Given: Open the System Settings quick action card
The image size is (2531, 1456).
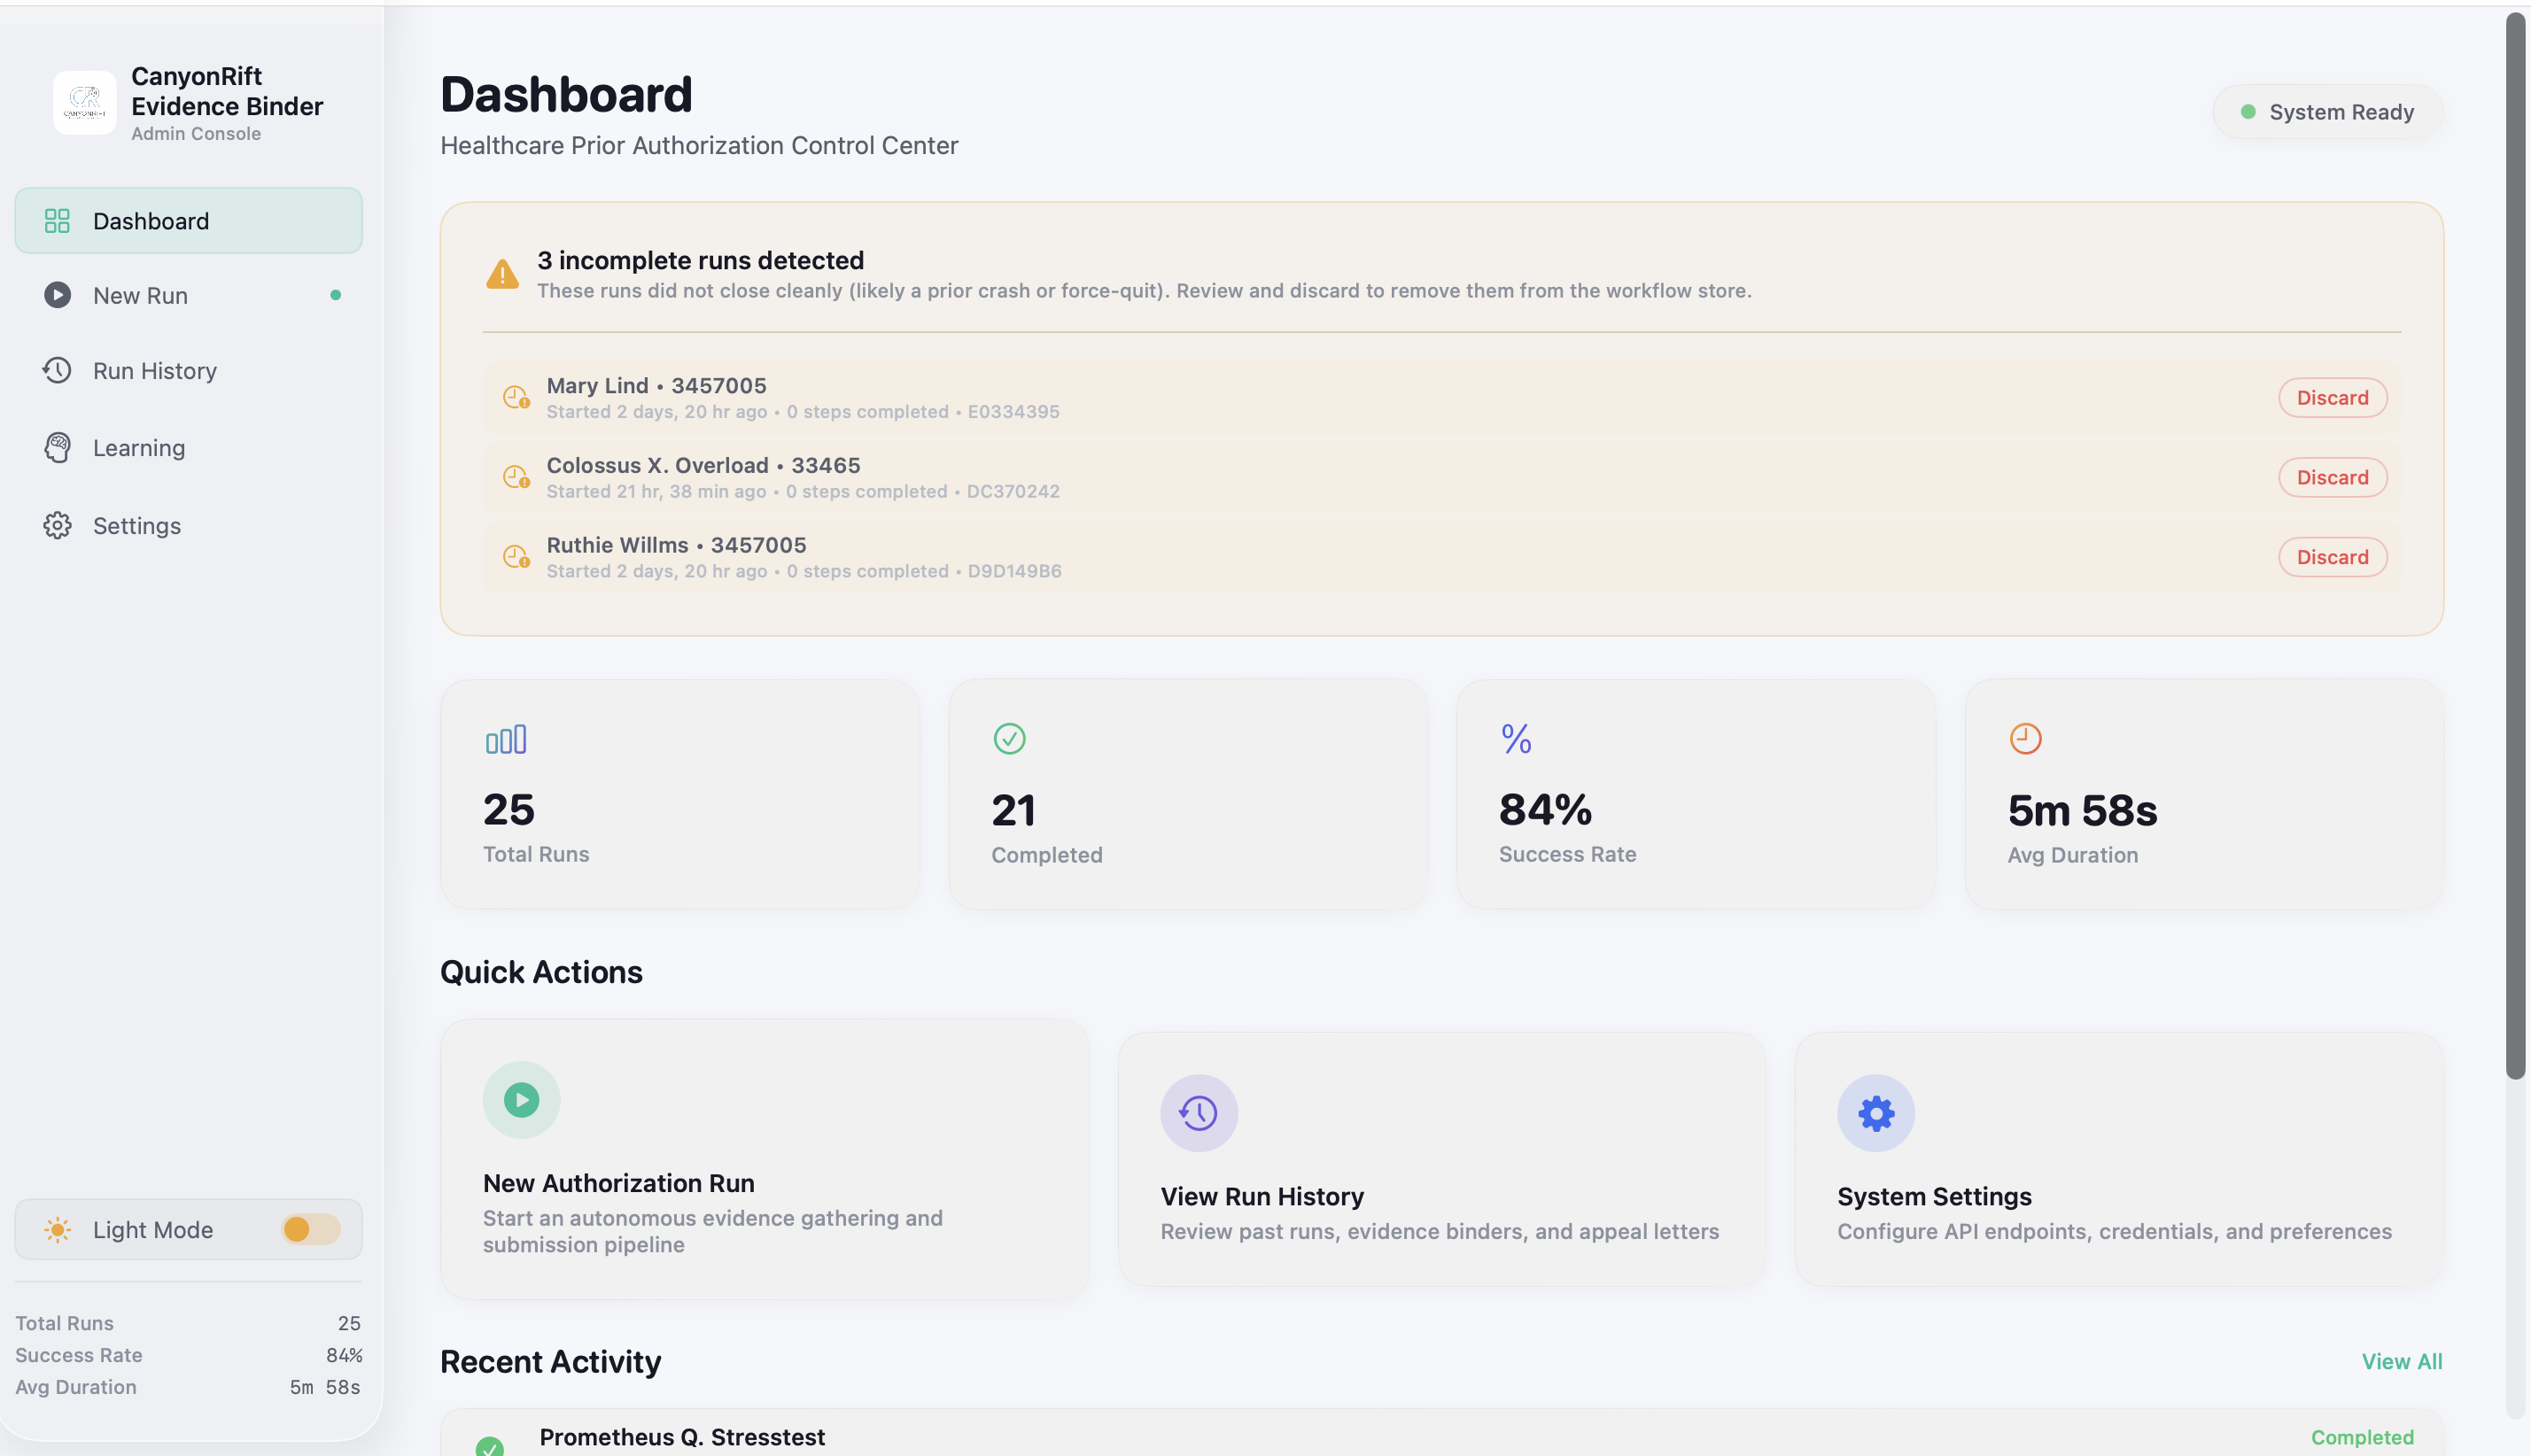Looking at the screenshot, I should click(x=2118, y=1159).
